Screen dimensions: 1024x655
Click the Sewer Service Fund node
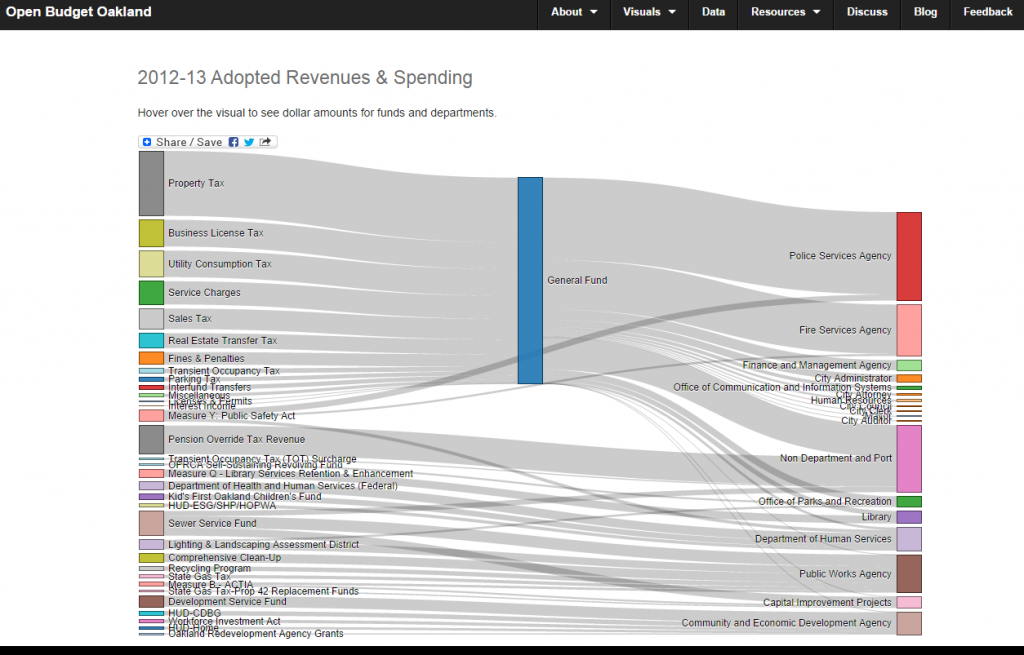(151, 523)
